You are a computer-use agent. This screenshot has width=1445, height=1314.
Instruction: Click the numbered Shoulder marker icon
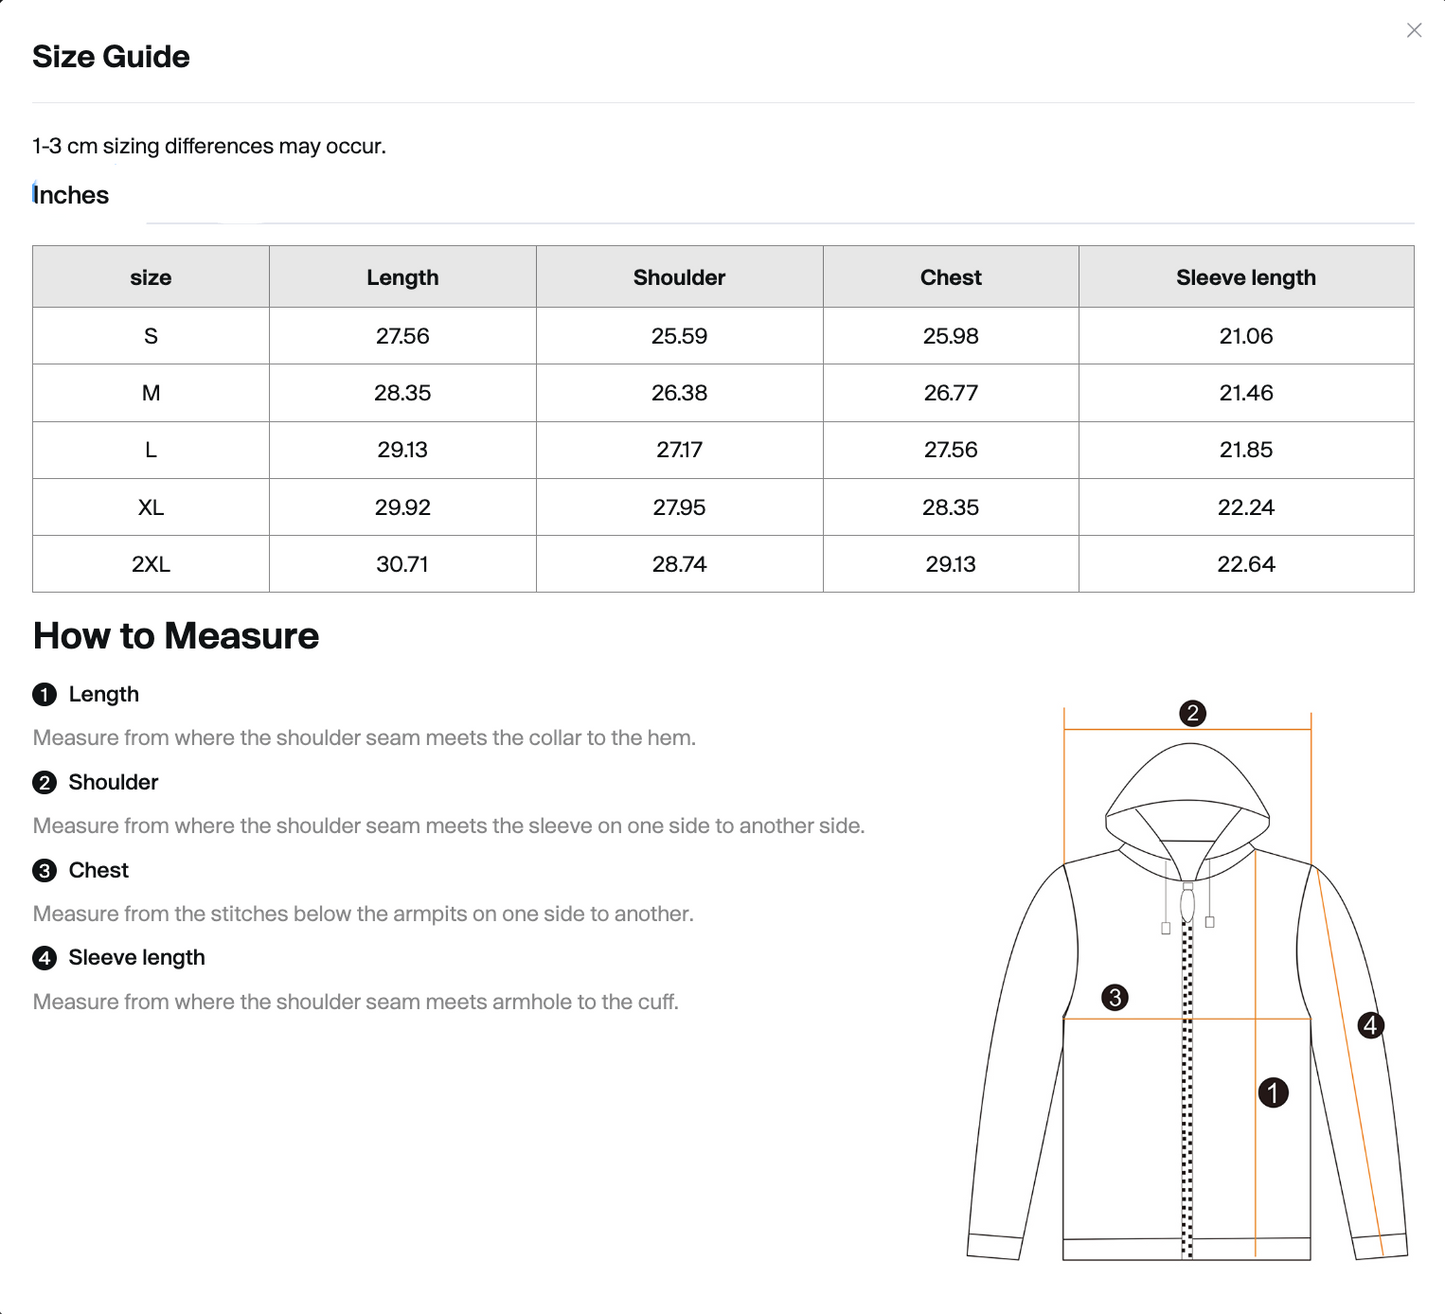tap(43, 782)
